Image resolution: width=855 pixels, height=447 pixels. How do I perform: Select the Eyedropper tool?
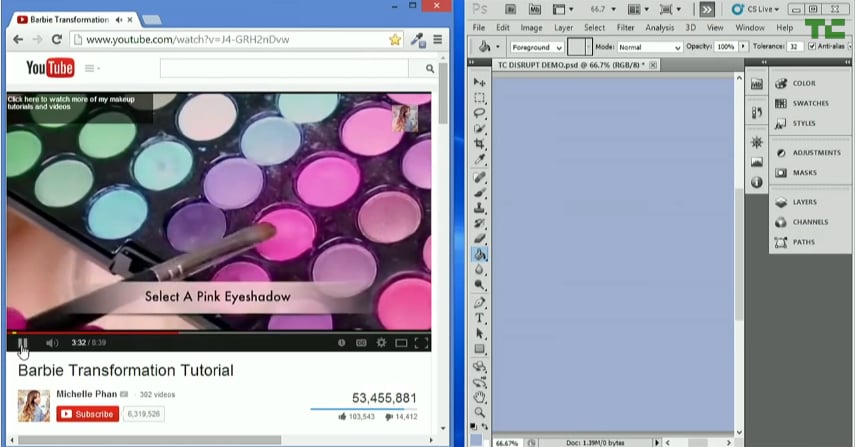click(x=479, y=159)
